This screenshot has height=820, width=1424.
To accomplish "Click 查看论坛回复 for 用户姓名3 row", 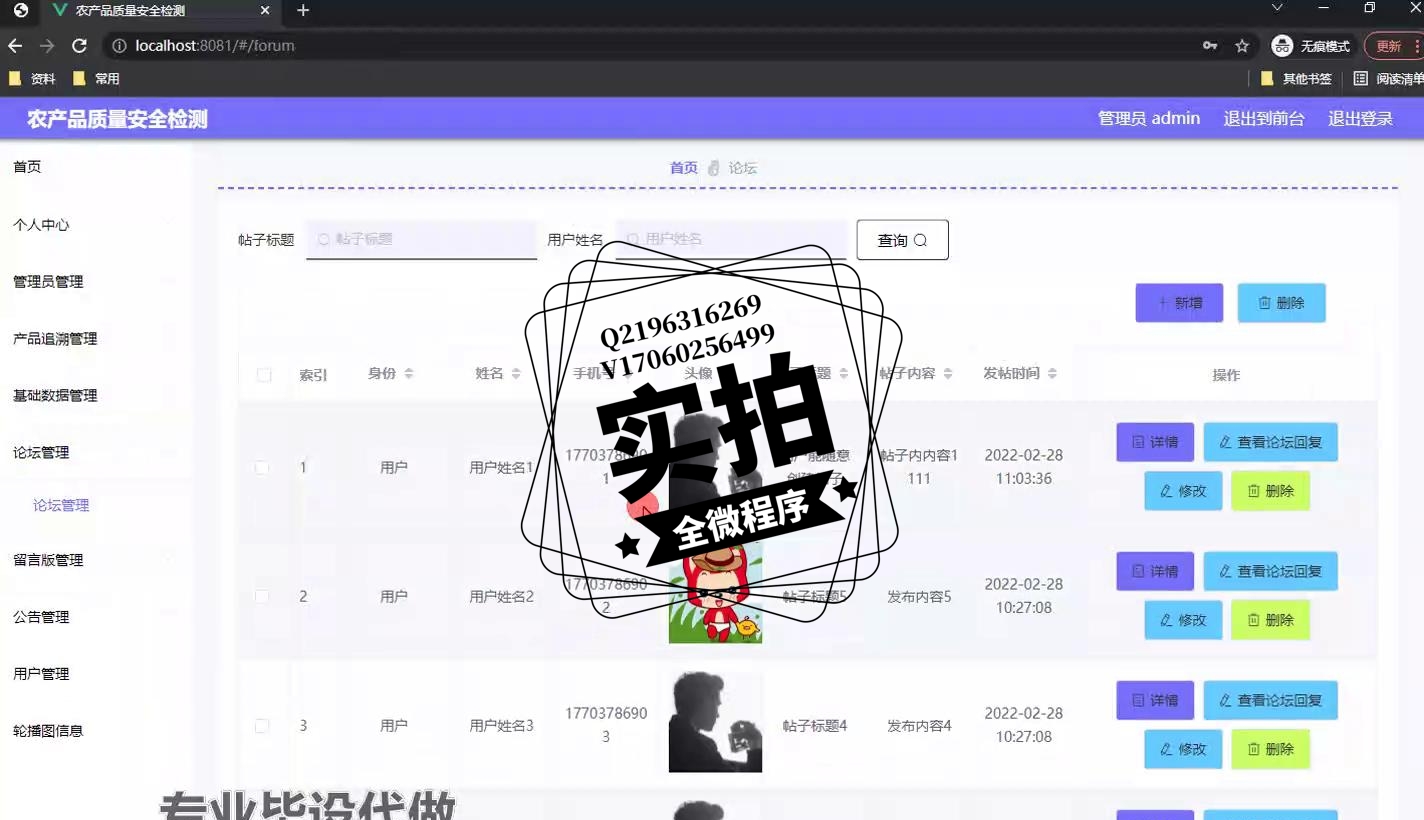I will 1270,700.
